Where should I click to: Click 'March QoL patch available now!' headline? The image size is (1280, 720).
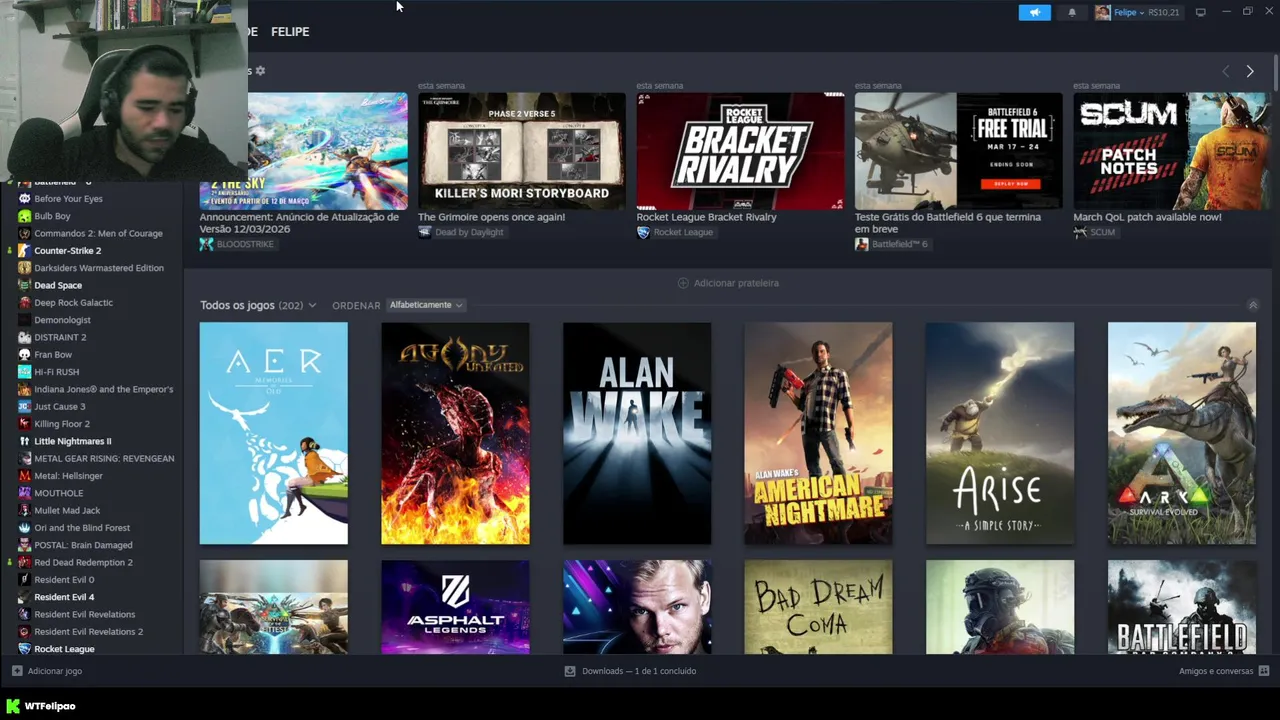1147,217
